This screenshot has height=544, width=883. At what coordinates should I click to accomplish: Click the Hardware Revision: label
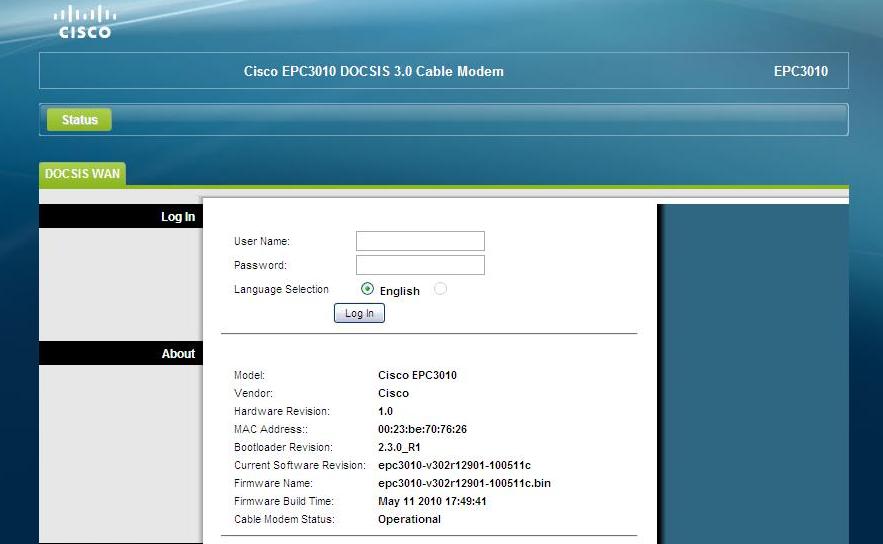(x=282, y=411)
